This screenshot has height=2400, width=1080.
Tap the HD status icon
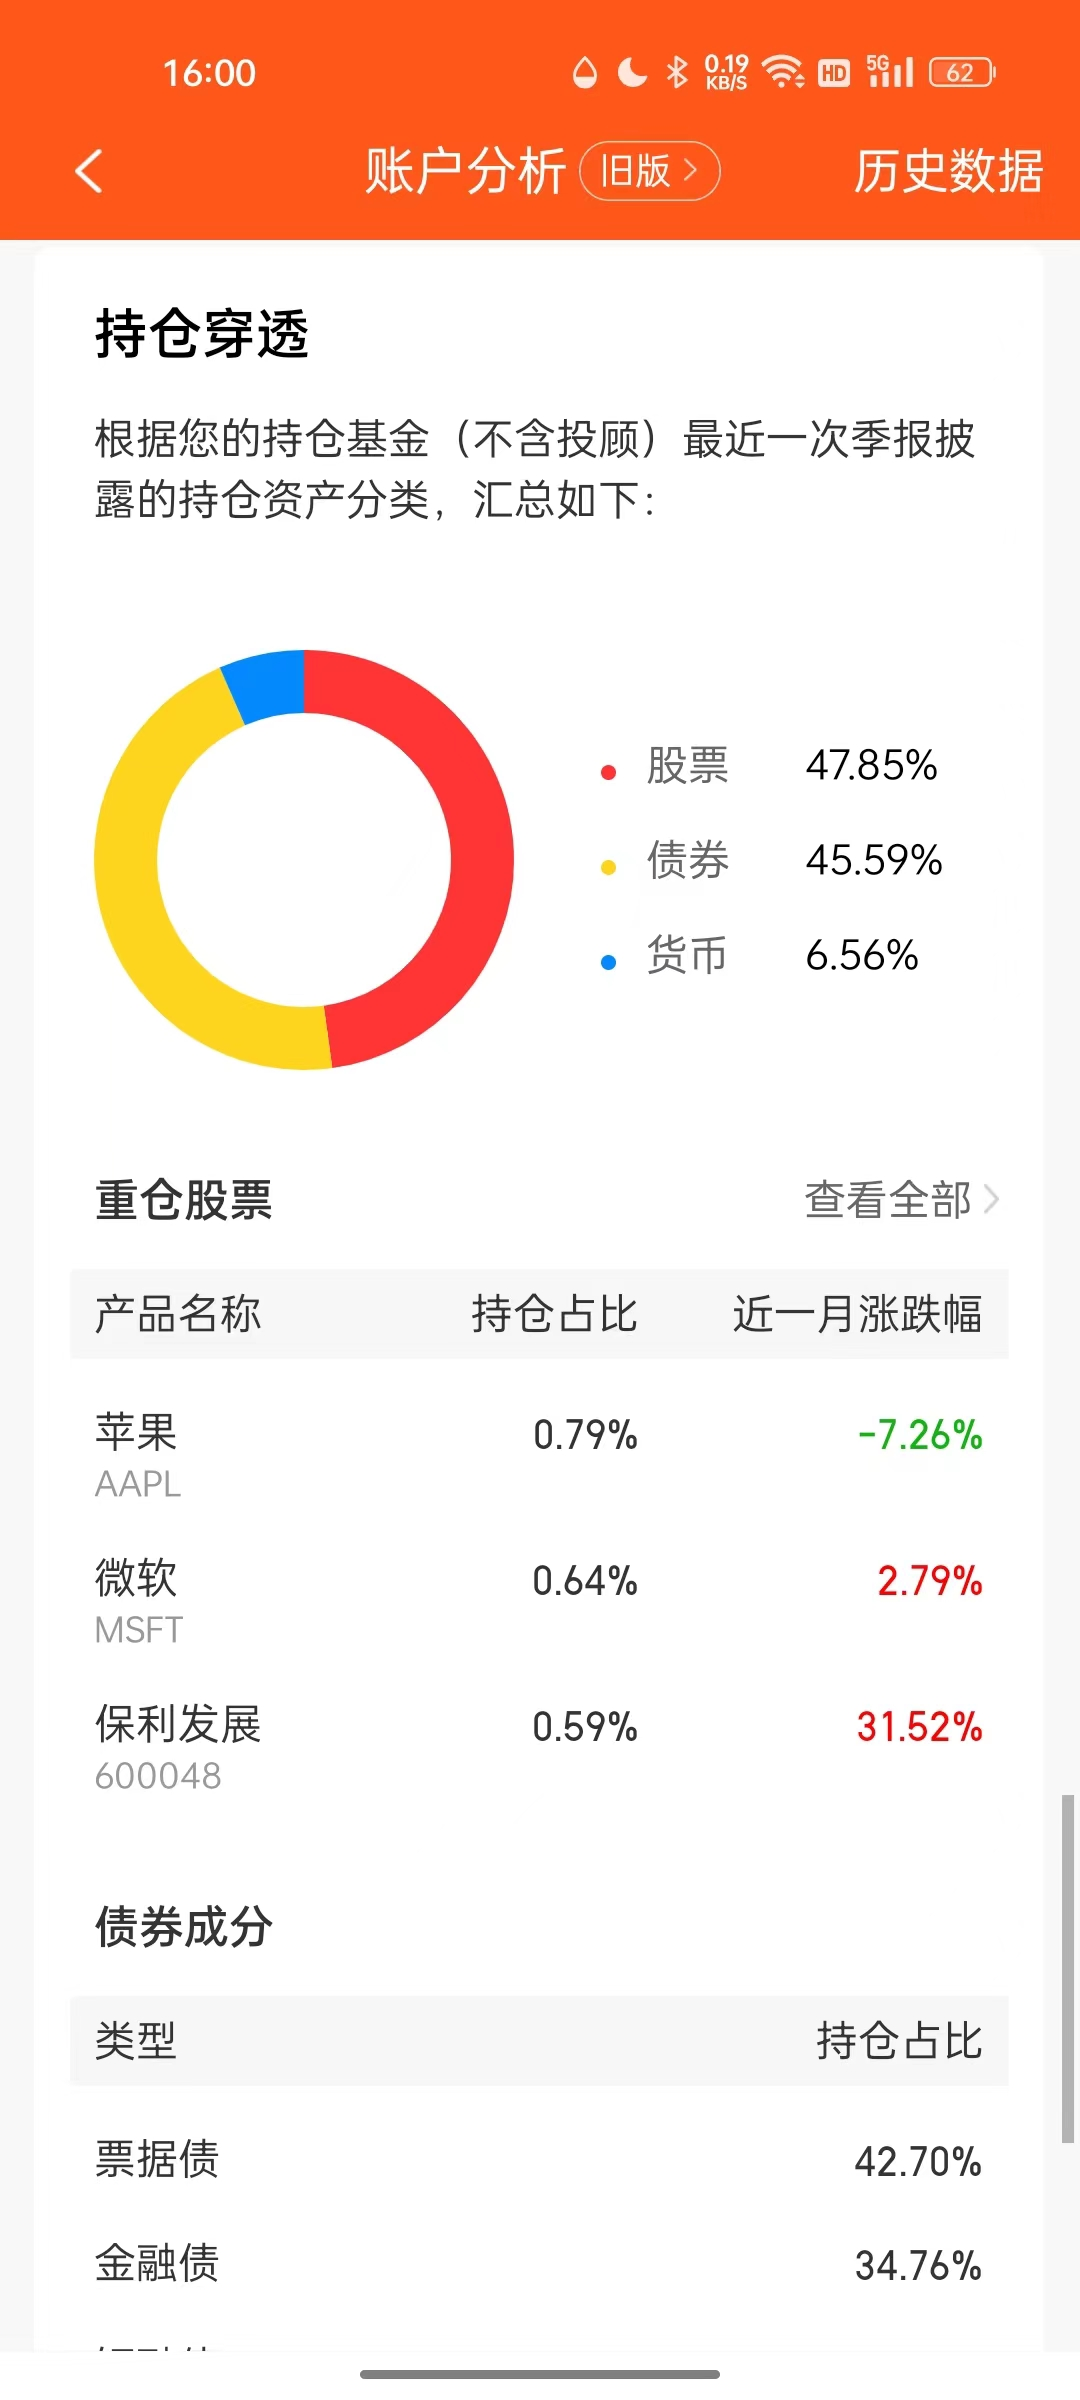(834, 72)
